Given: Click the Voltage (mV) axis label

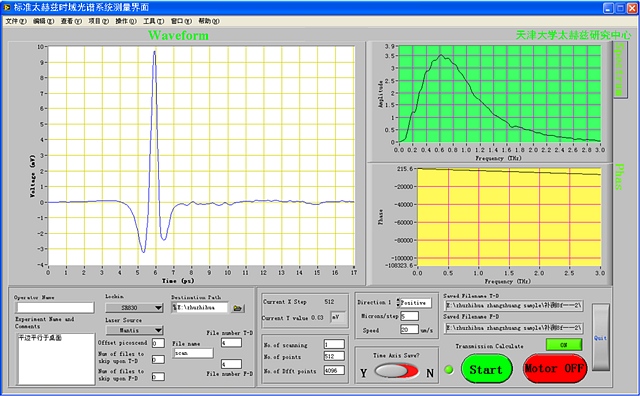Looking at the screenshot, I should tap(32, 176).
